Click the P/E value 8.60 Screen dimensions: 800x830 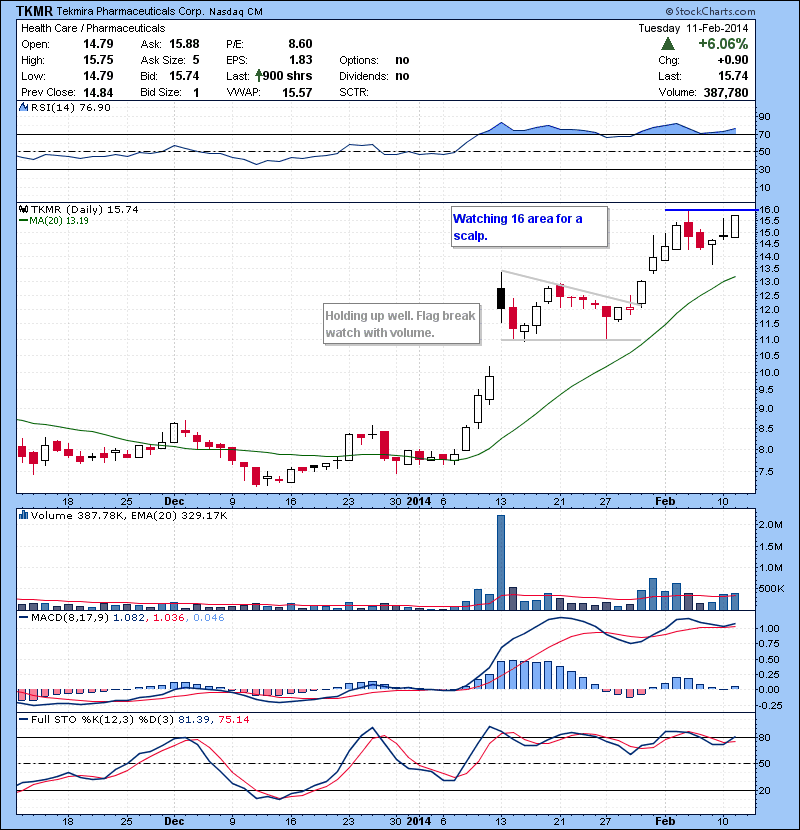[300, 43]
